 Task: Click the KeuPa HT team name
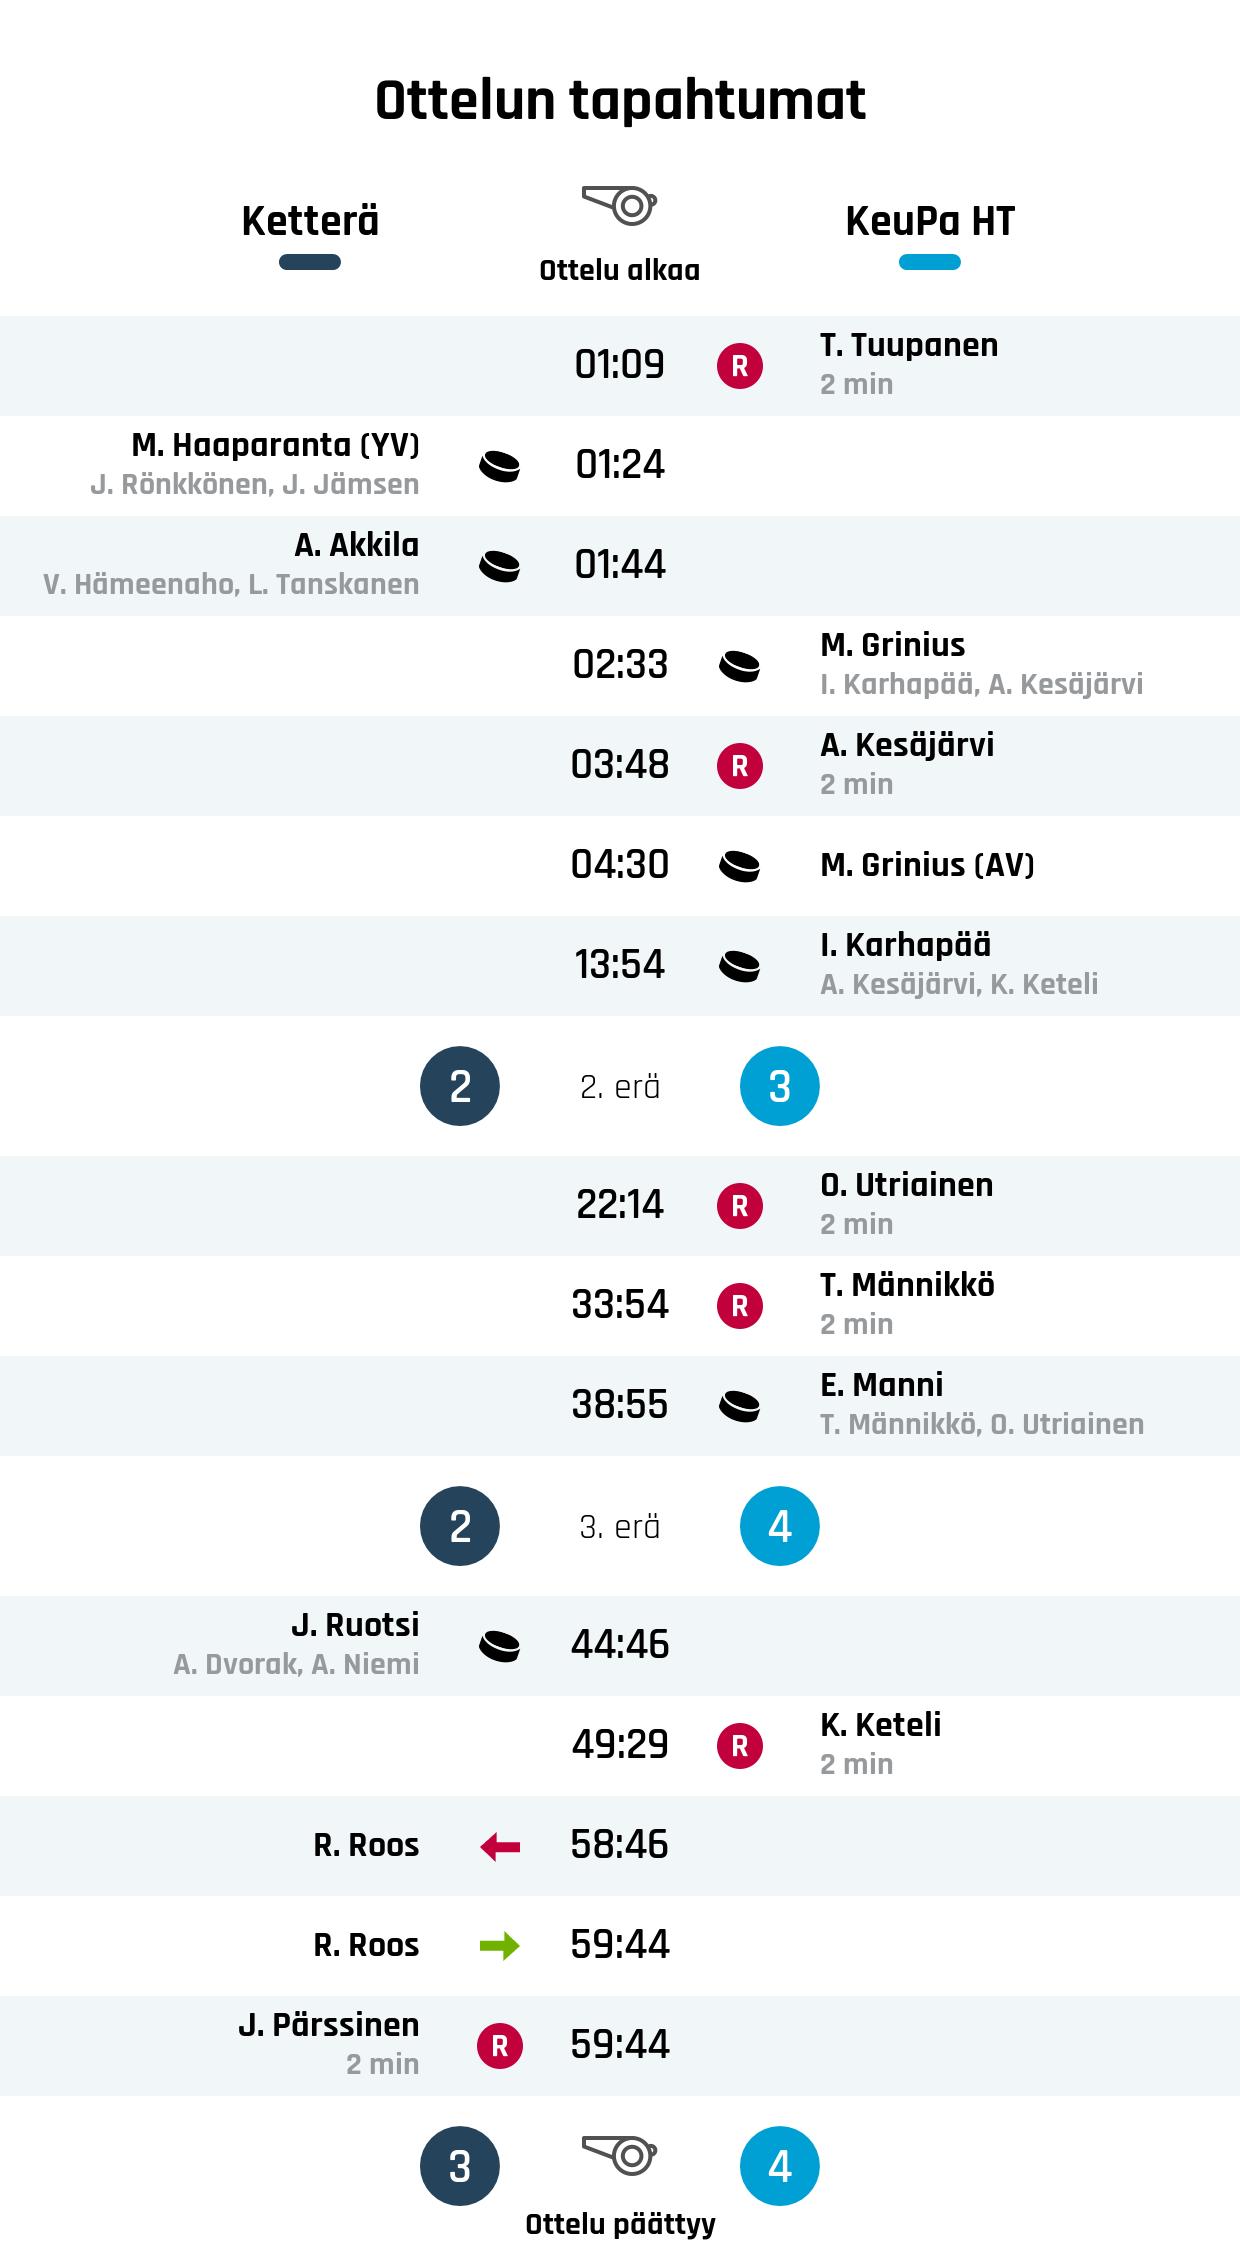coord(930,221)
